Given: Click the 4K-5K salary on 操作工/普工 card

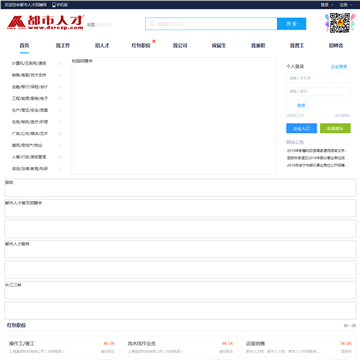Looking at the screenshot, I should click(x=109, y=344).
